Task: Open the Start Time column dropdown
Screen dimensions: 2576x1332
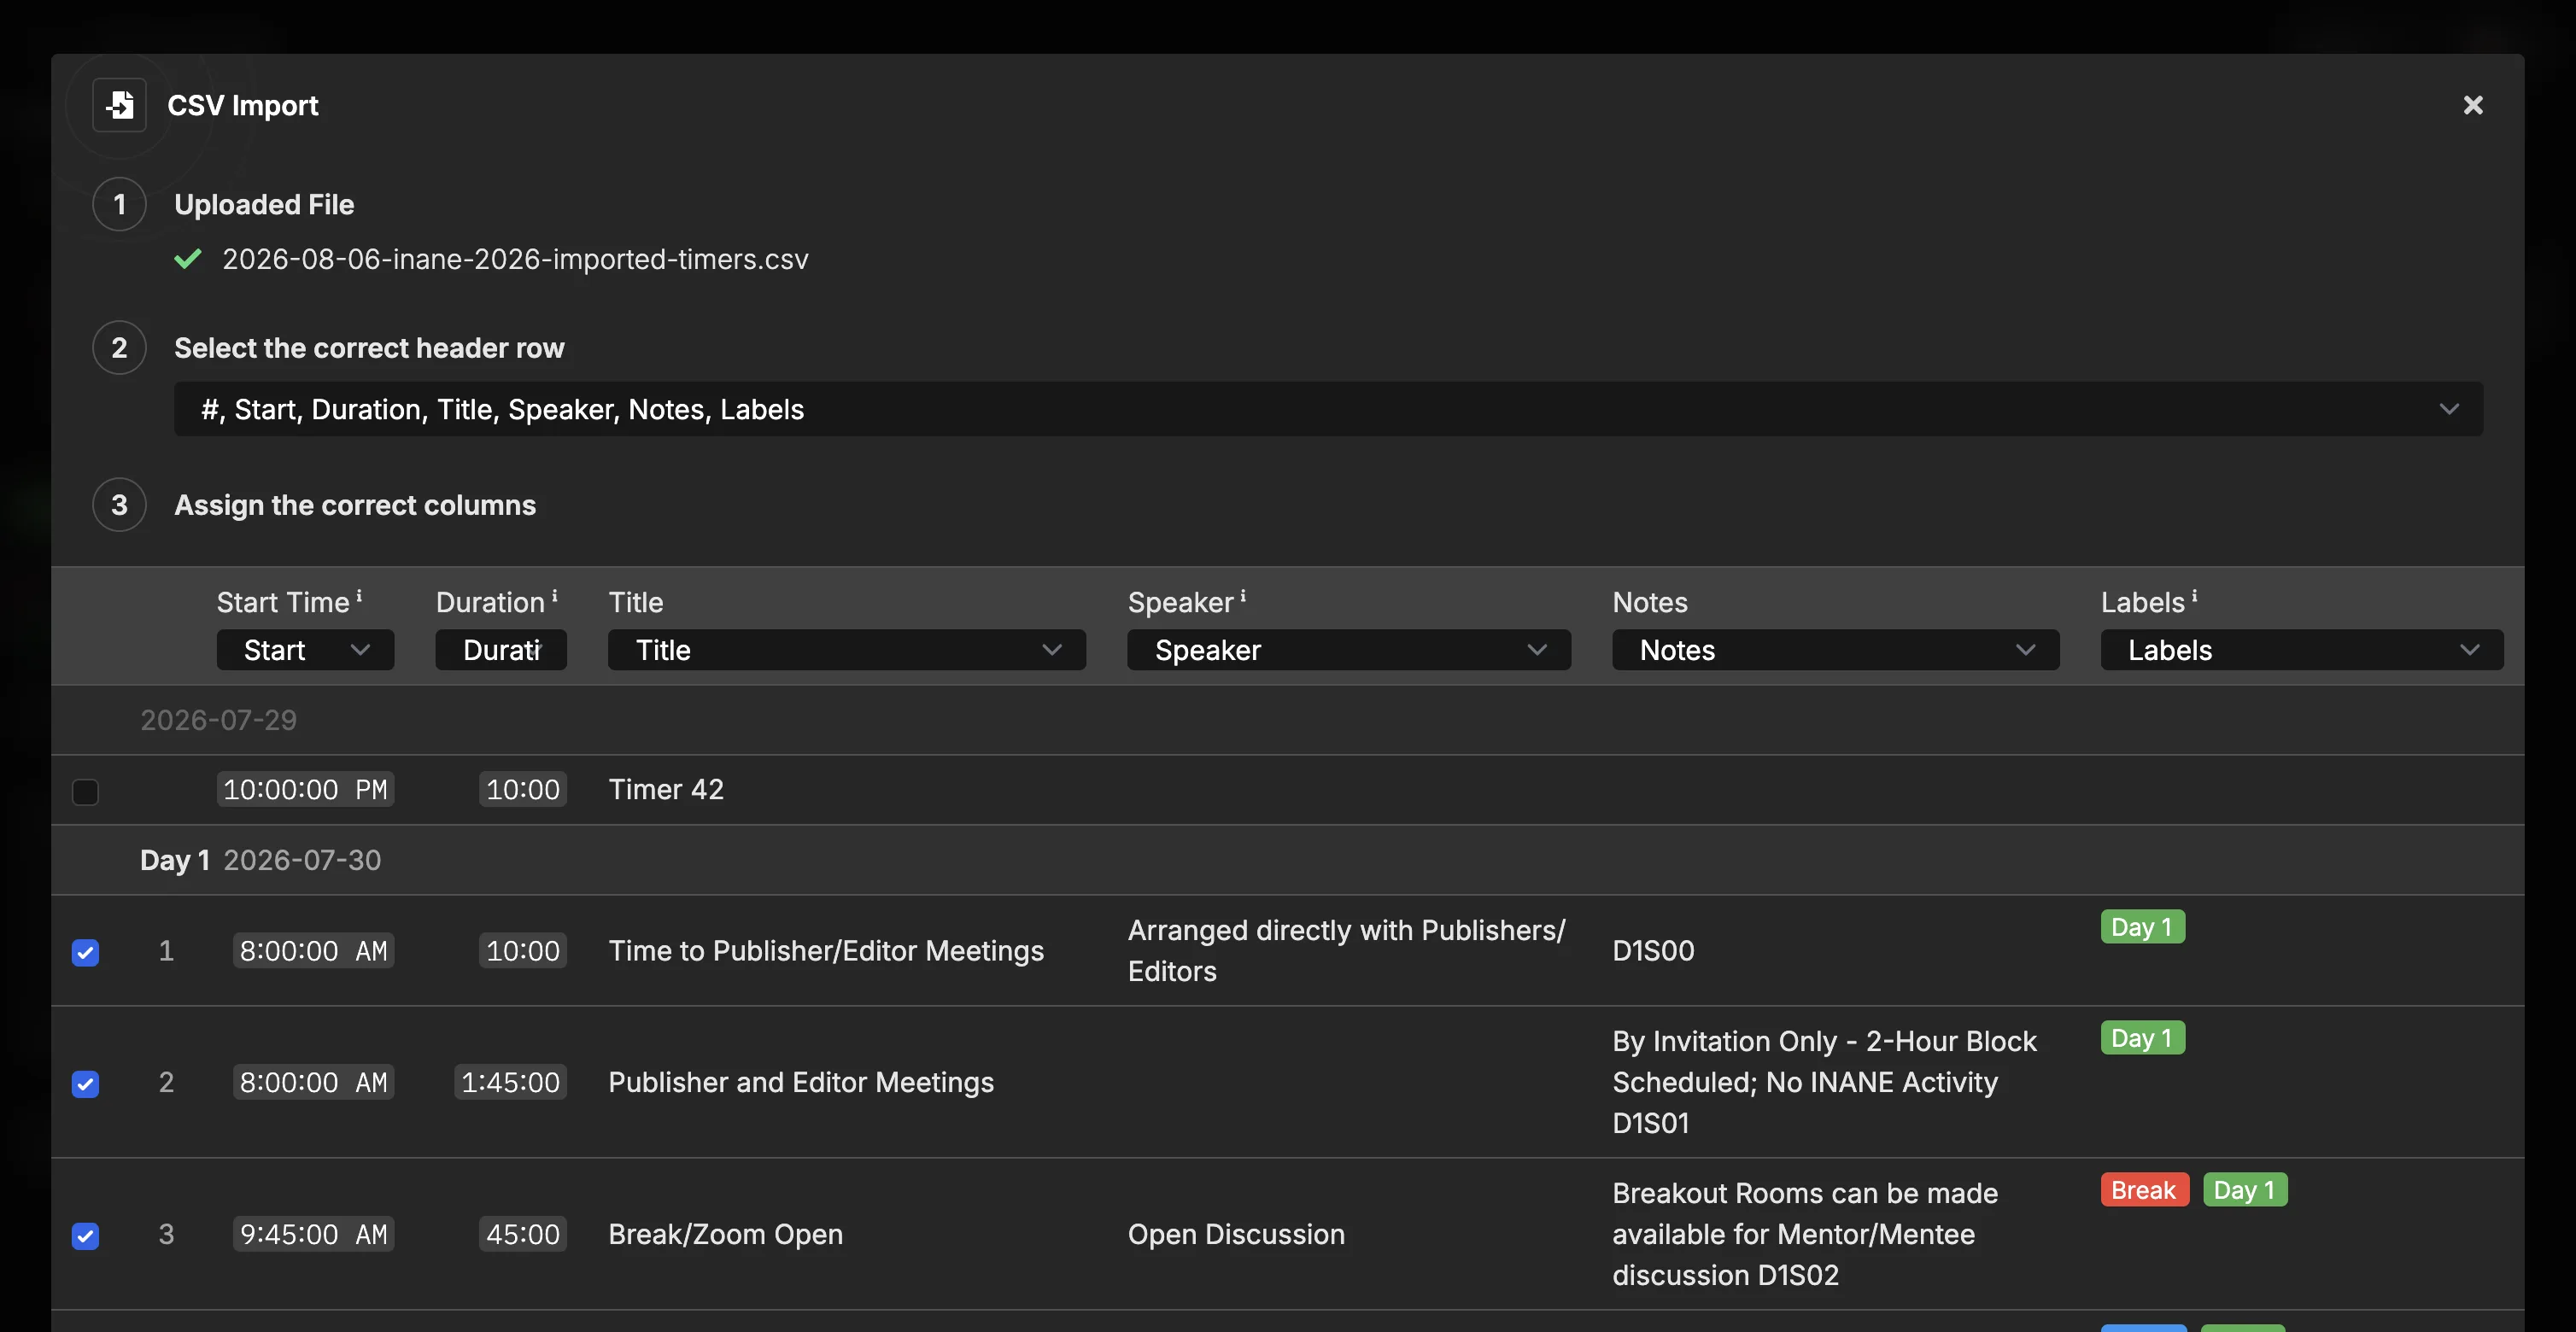Action: (x=305, y=650)
